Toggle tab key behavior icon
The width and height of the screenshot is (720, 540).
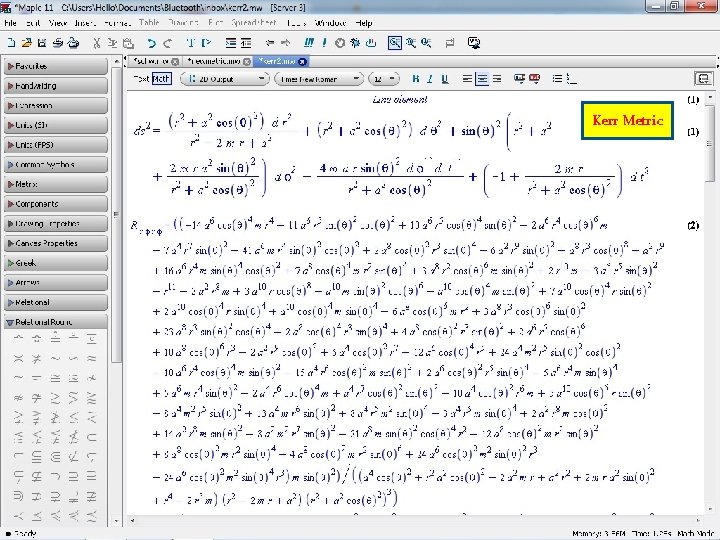(x=450, y=43)
